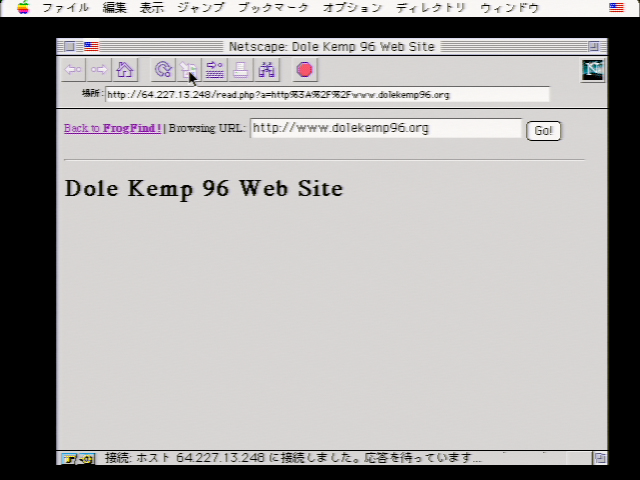This screenshot has width=640, height=480.
Task: Open the Apple menu
Action: pyautogui.click(x=23, y=7)
